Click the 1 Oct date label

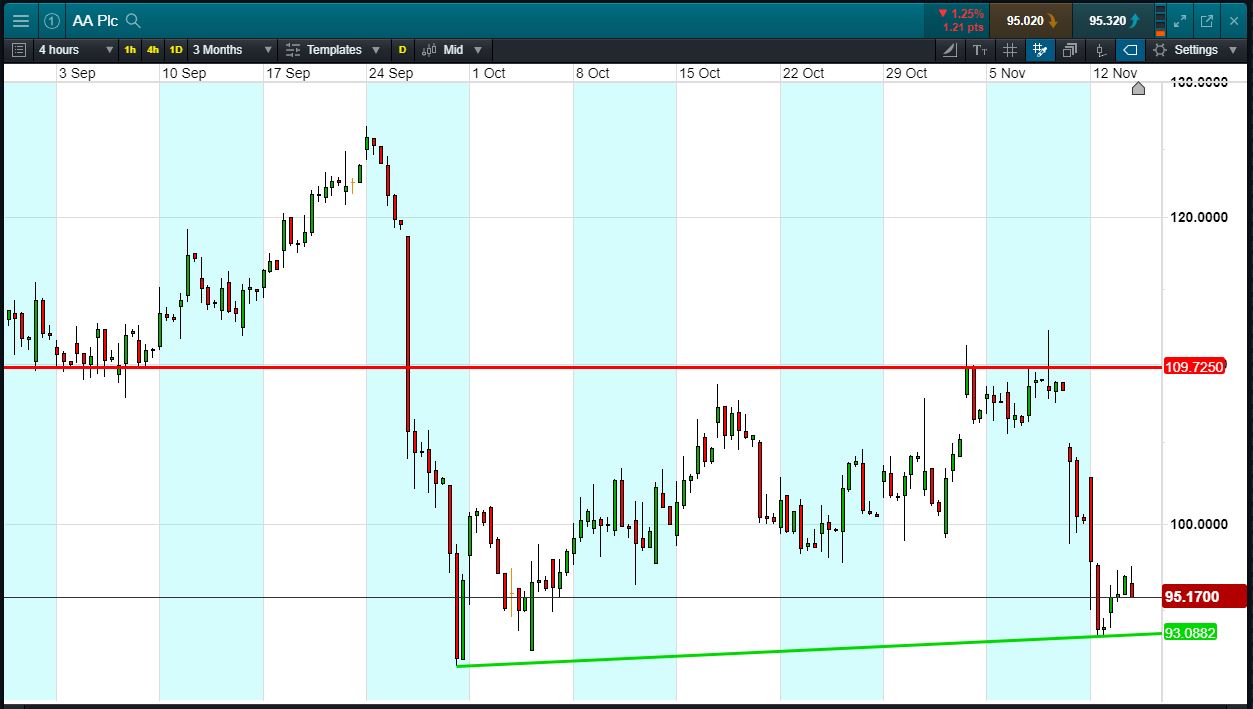tap(489, 73)
